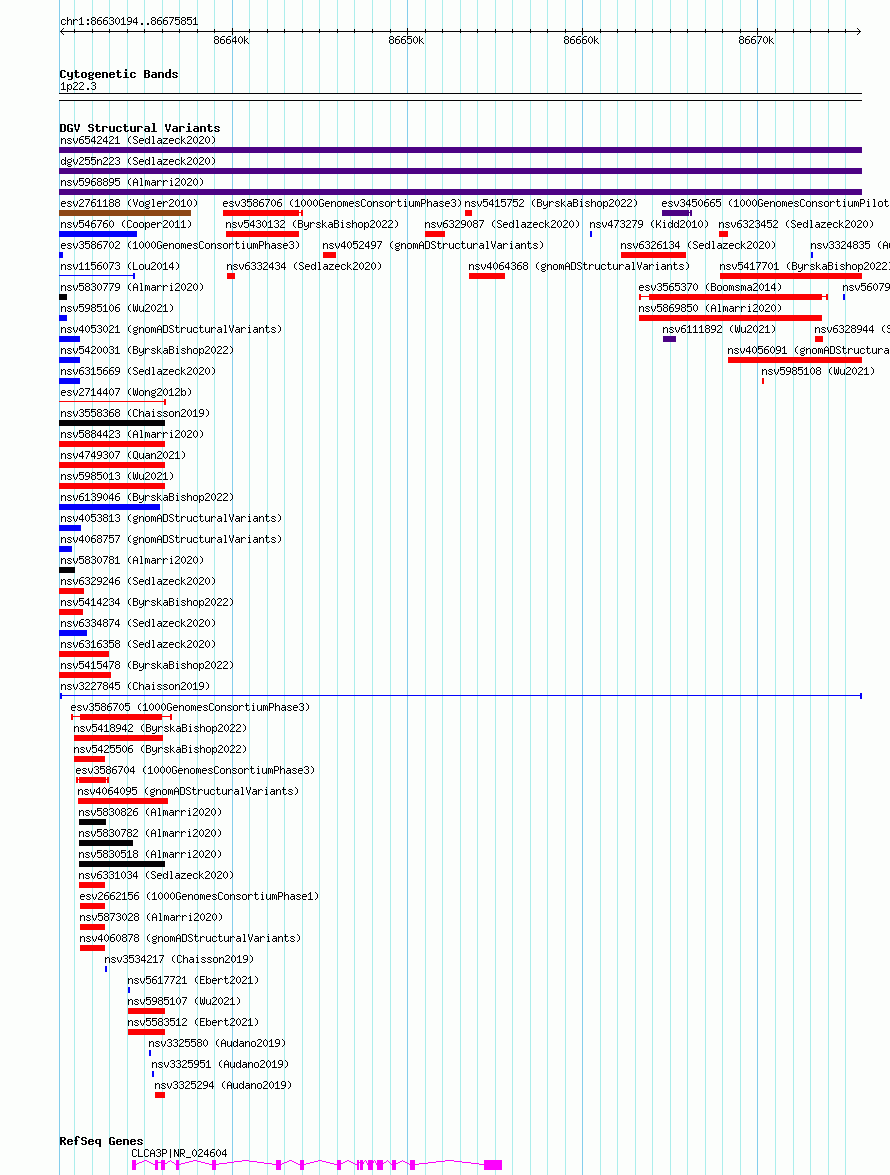Open dgv255n223 (Sedlazeck2020) variant label
This screenshot has width=890, height=1175.
[x=138, y=161]
